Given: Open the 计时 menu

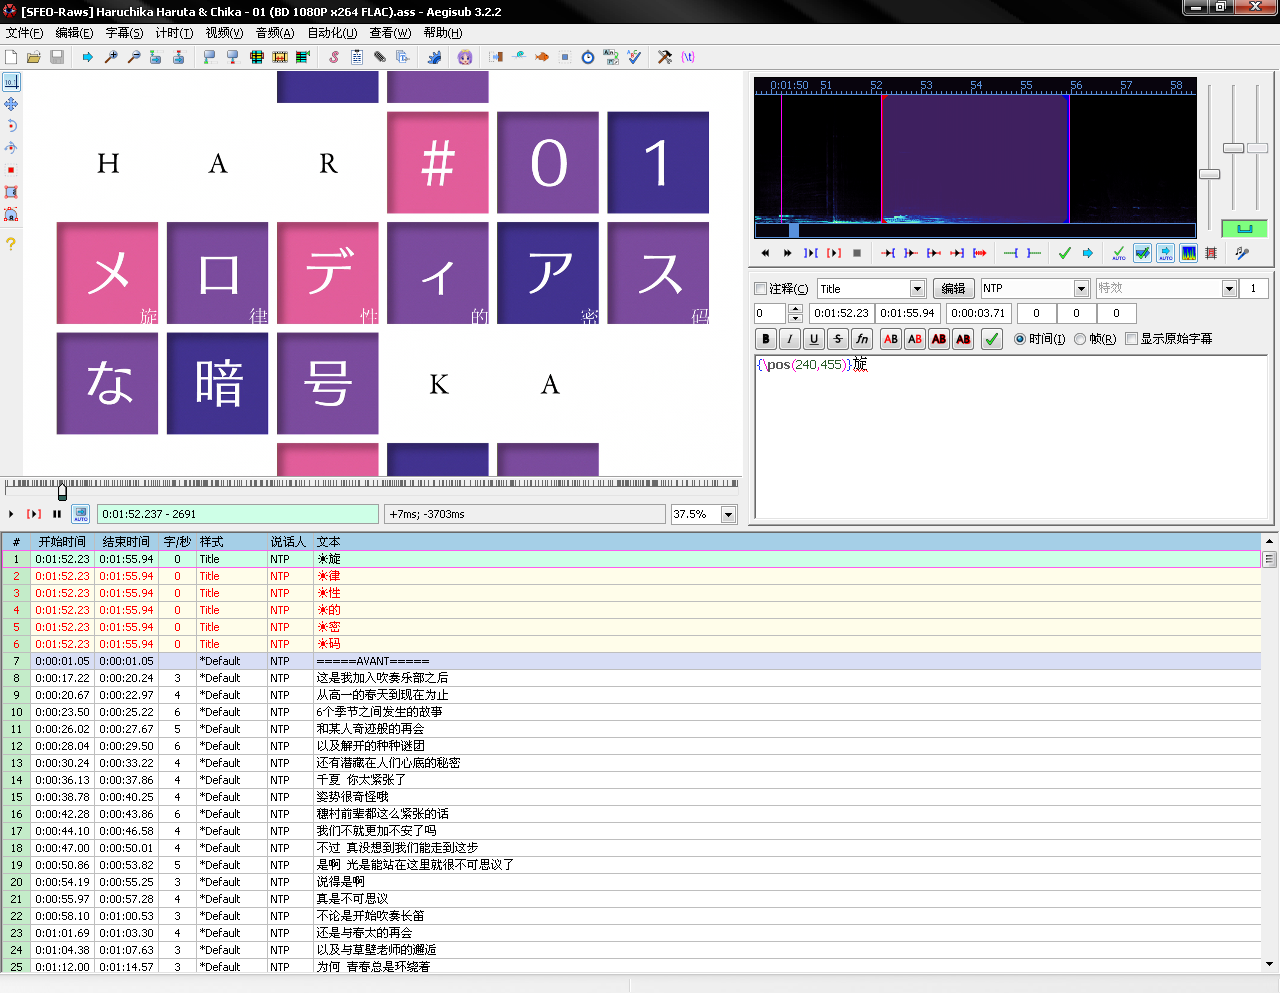Looking at the screenshot, I should (x=174, y=33).
